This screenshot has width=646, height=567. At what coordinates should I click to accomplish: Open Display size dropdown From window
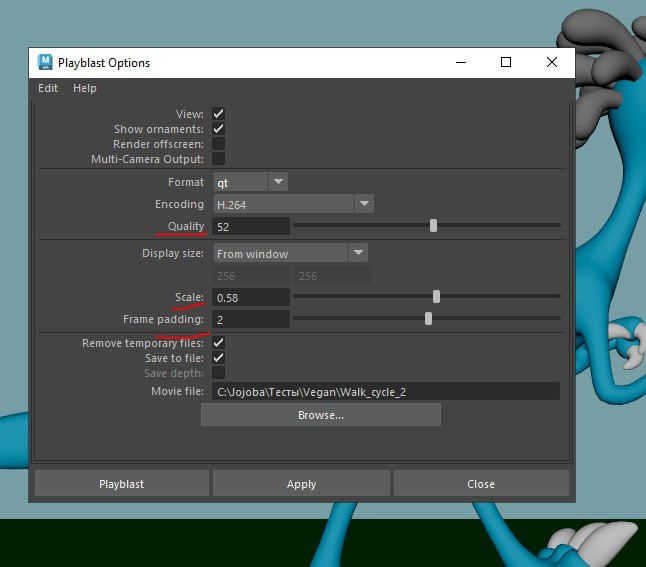290,253
